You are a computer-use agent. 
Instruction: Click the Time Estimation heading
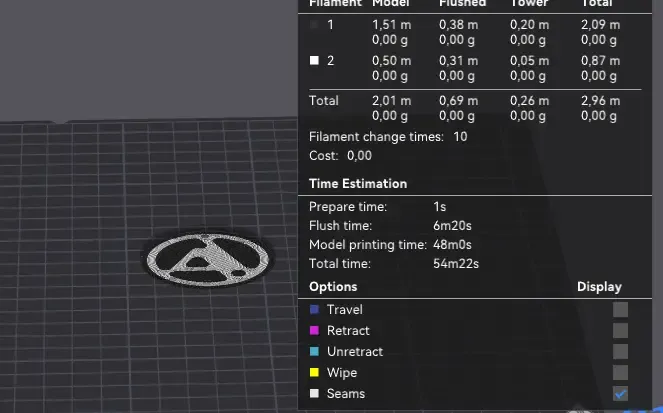pyautogui.click(x=358, y=183)
